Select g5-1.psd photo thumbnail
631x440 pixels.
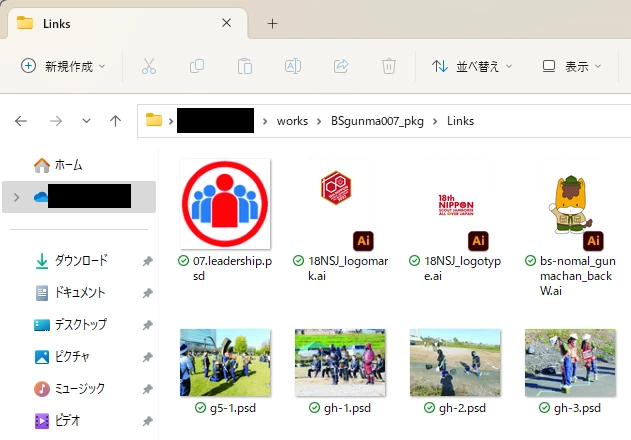(x=225, y=363)
